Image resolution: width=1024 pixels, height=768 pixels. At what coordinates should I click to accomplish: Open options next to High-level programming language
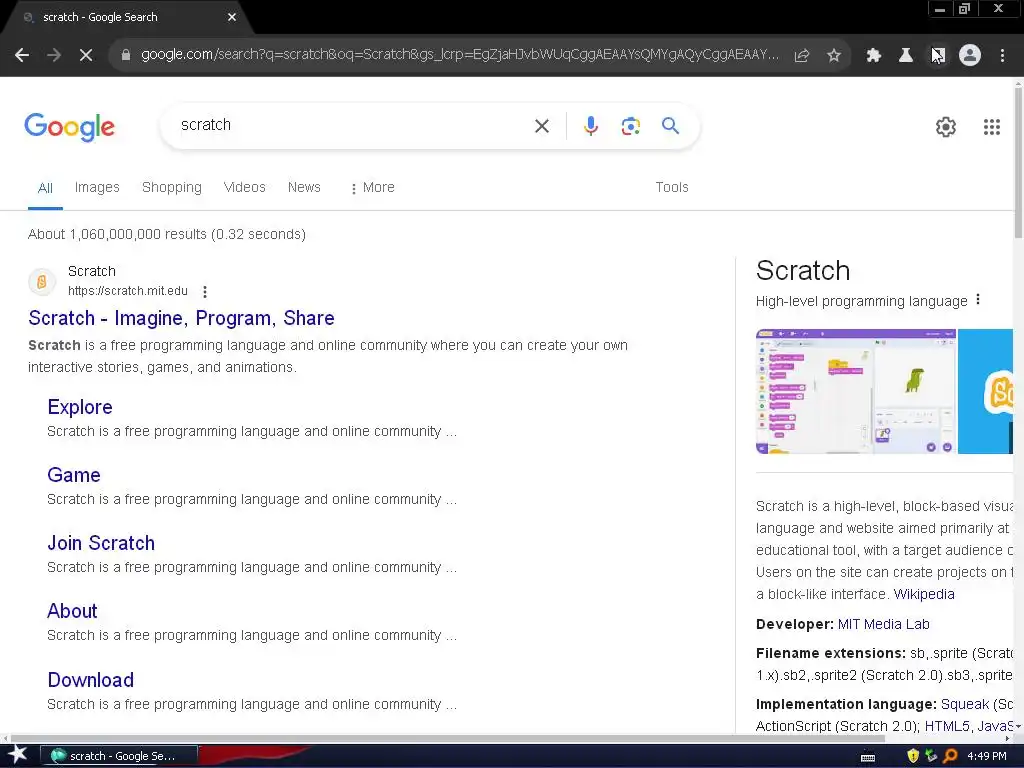pyautogui.click(x=978, y=300)
